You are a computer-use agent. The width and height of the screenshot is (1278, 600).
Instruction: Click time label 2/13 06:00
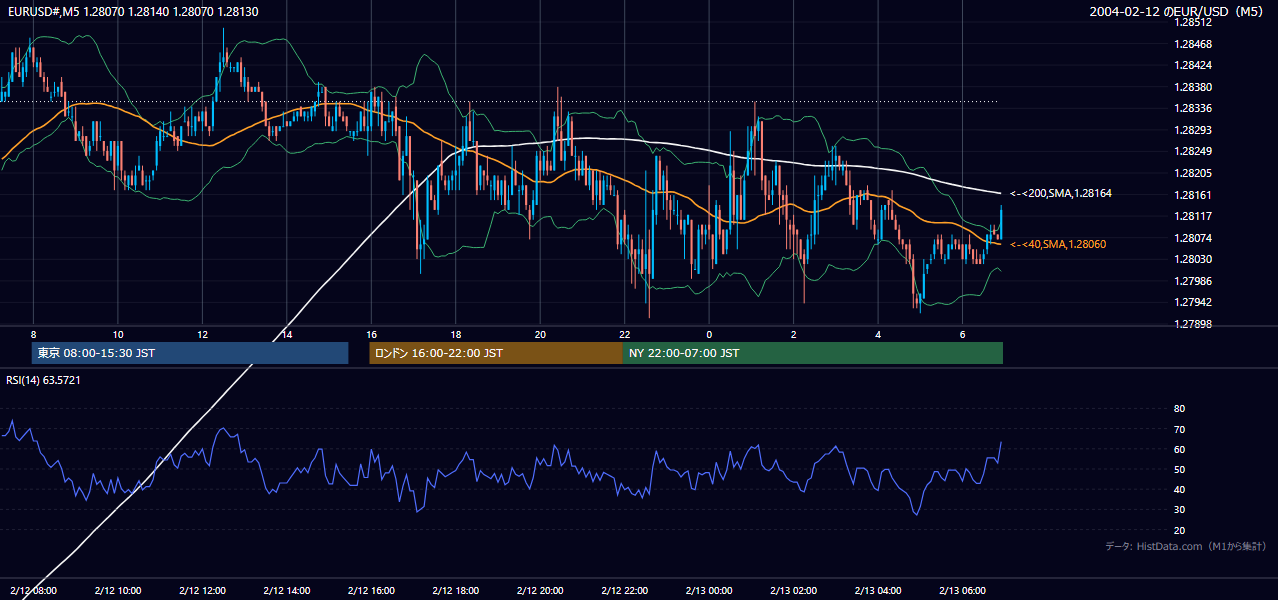pos(963,591)
